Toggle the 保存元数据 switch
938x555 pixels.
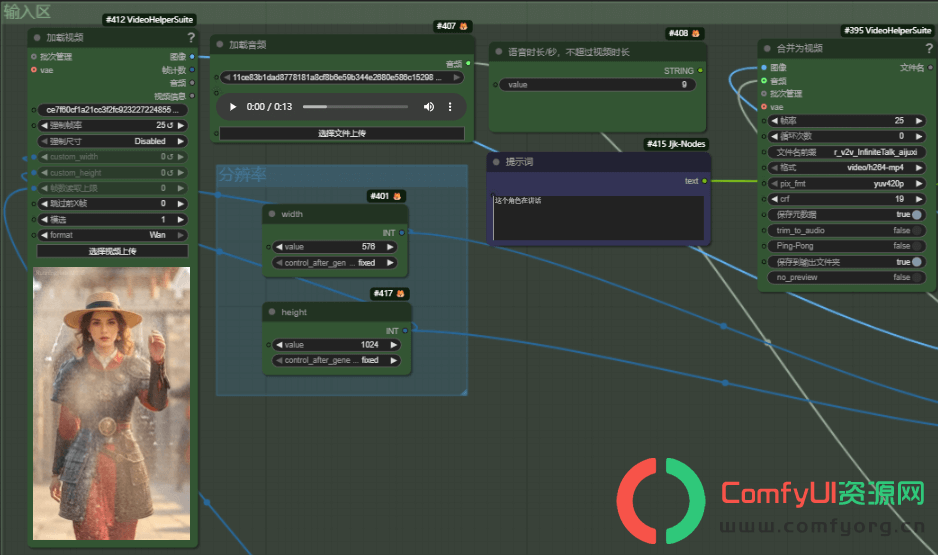point(916,215)
